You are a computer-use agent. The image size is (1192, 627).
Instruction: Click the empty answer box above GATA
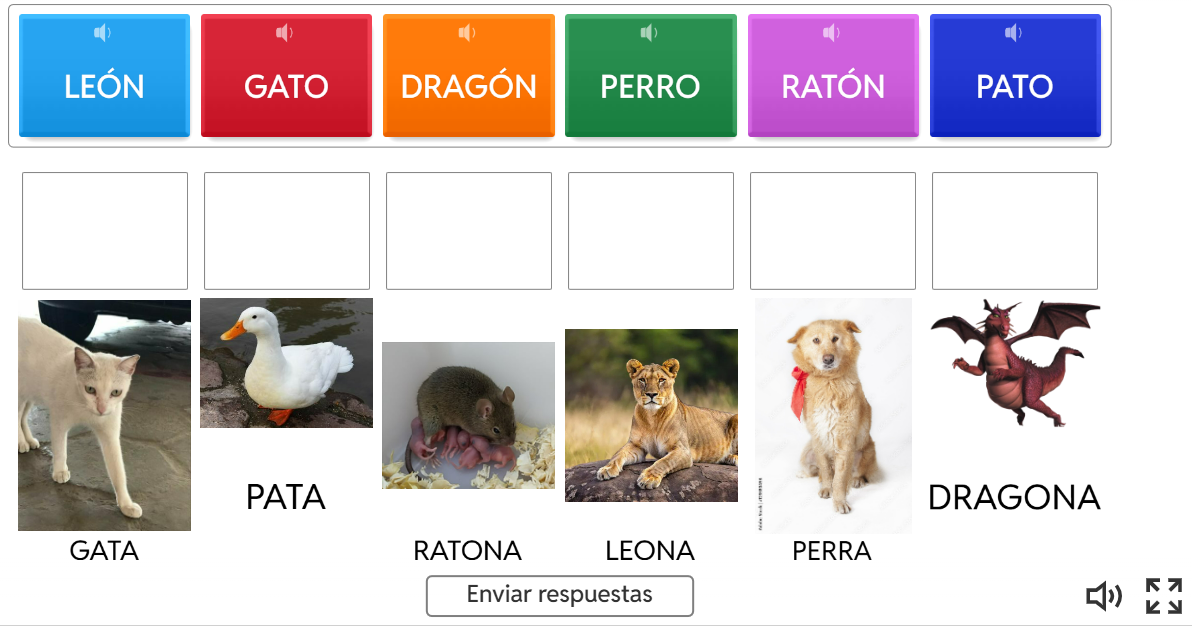pyautogui.click(x=105, y=231)
